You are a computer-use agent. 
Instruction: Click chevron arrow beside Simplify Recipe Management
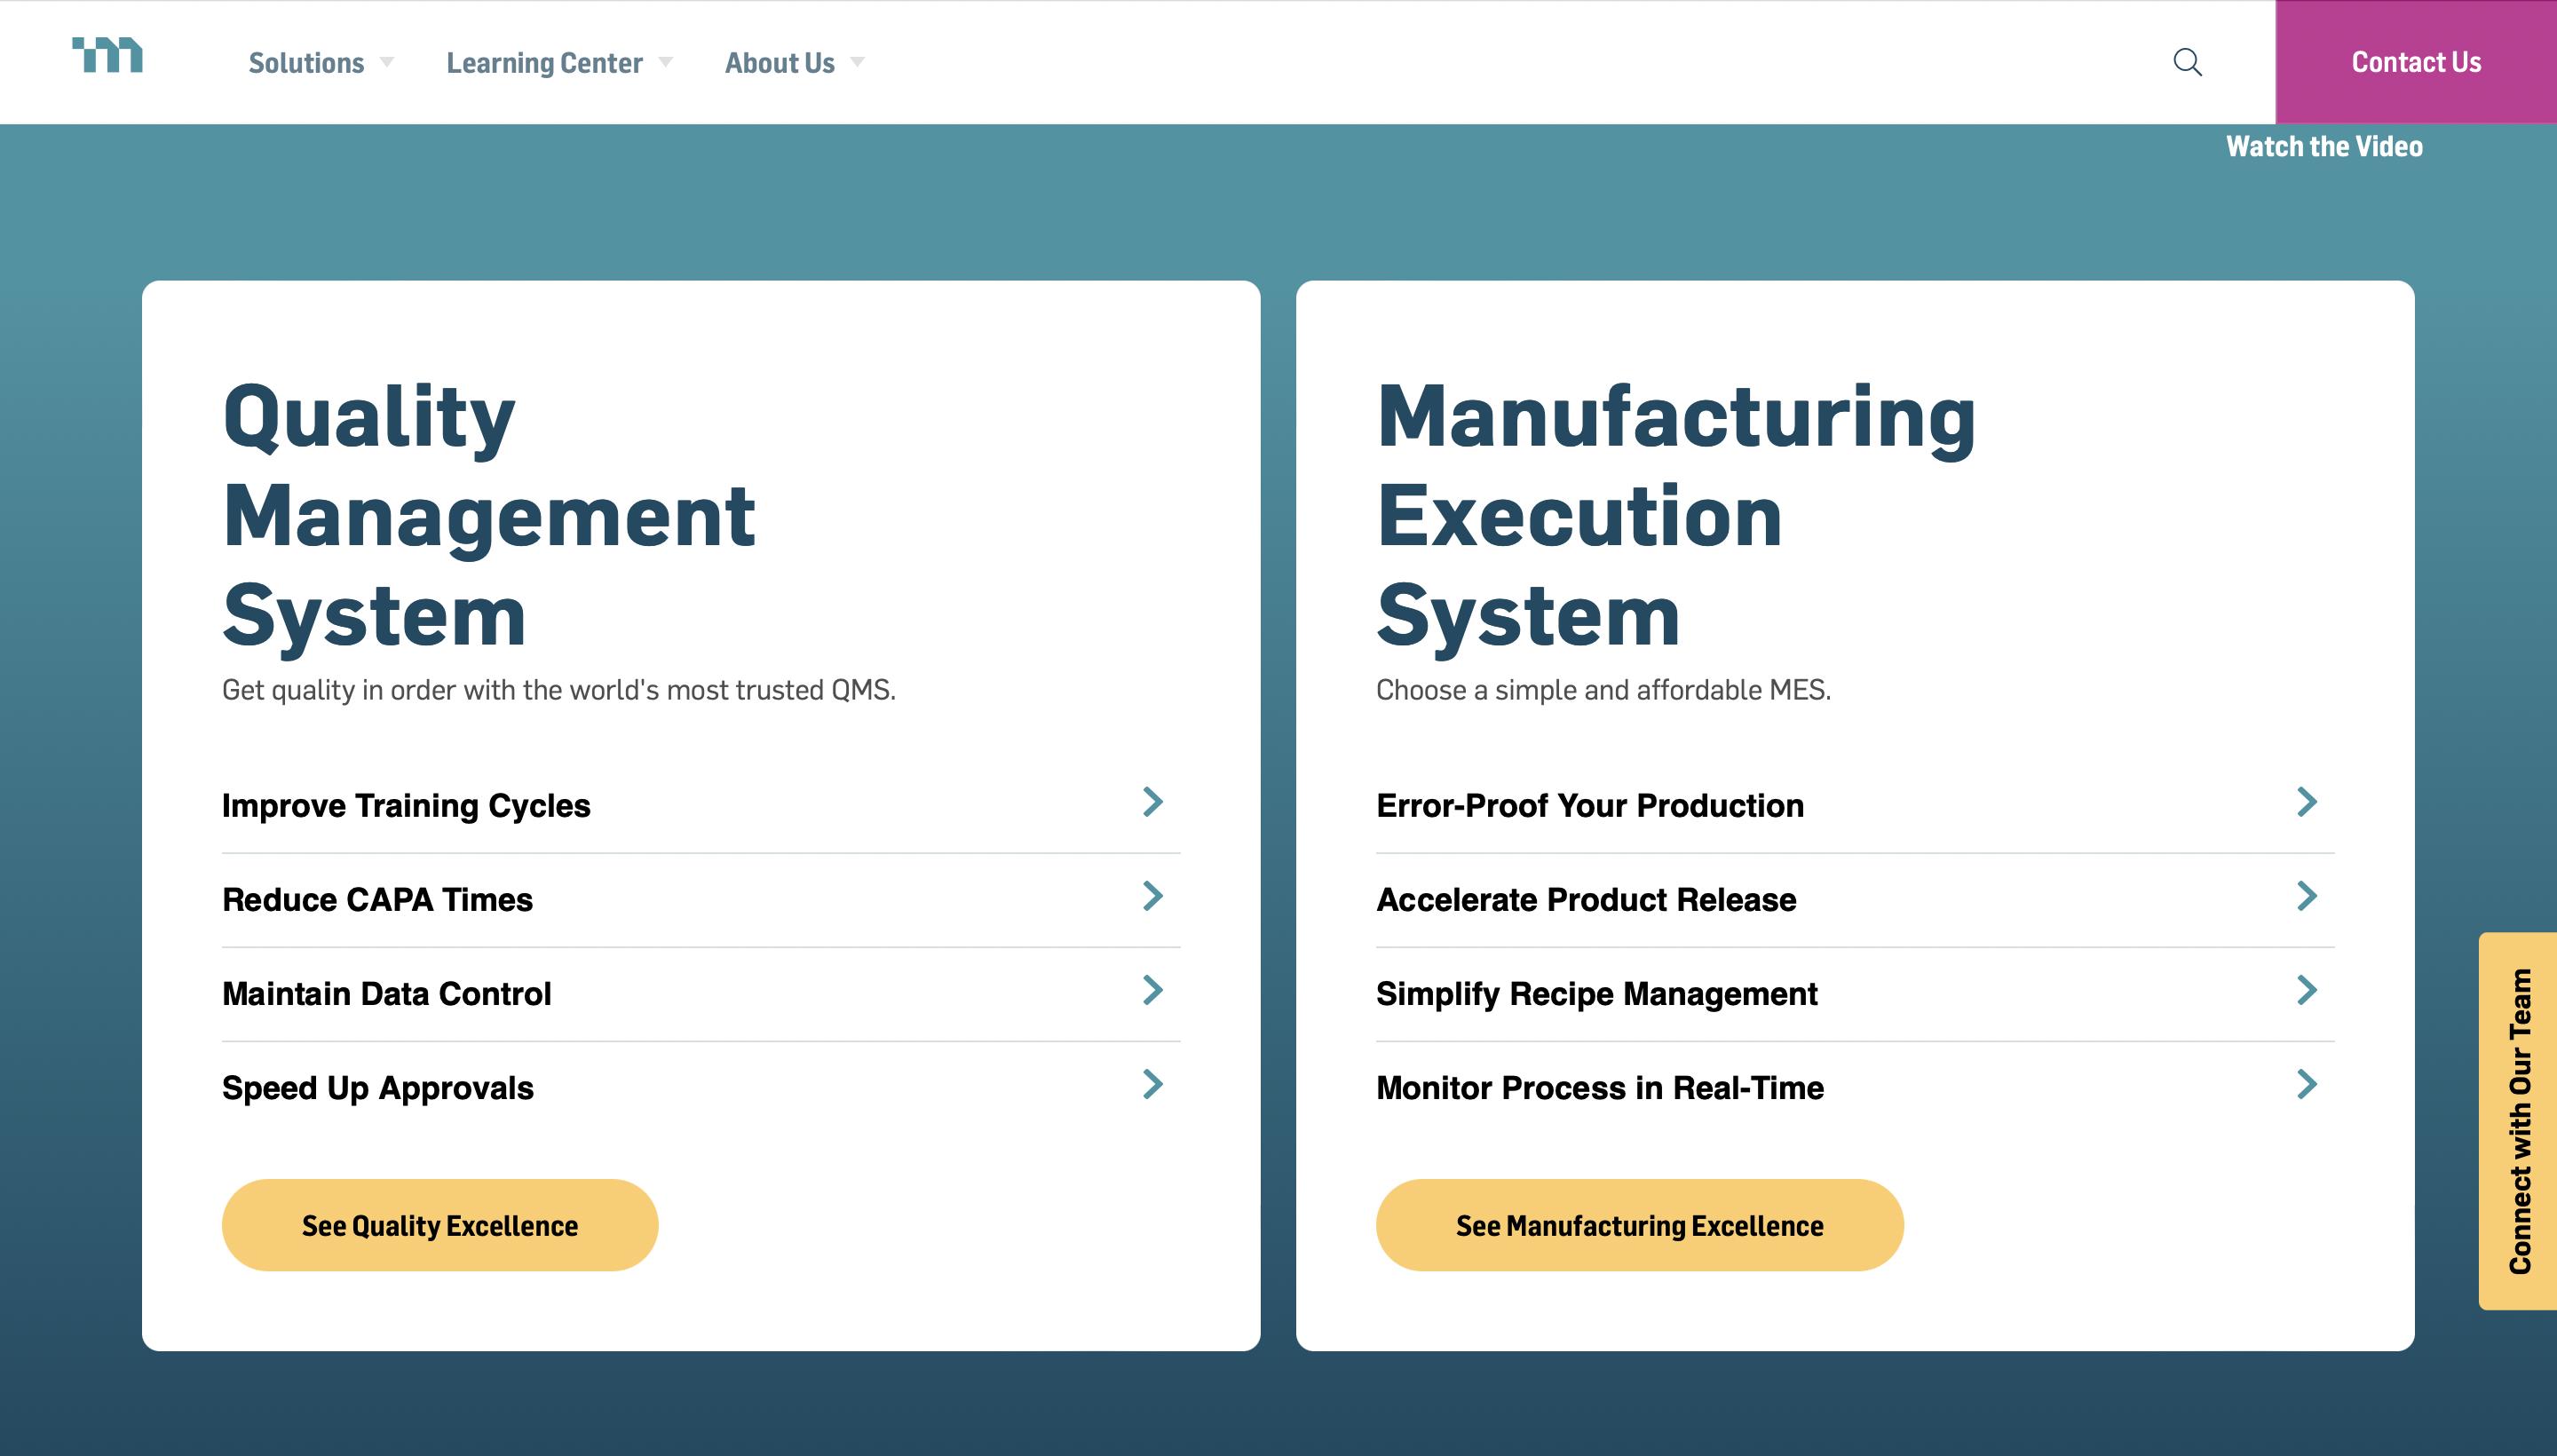point(2307,990)
